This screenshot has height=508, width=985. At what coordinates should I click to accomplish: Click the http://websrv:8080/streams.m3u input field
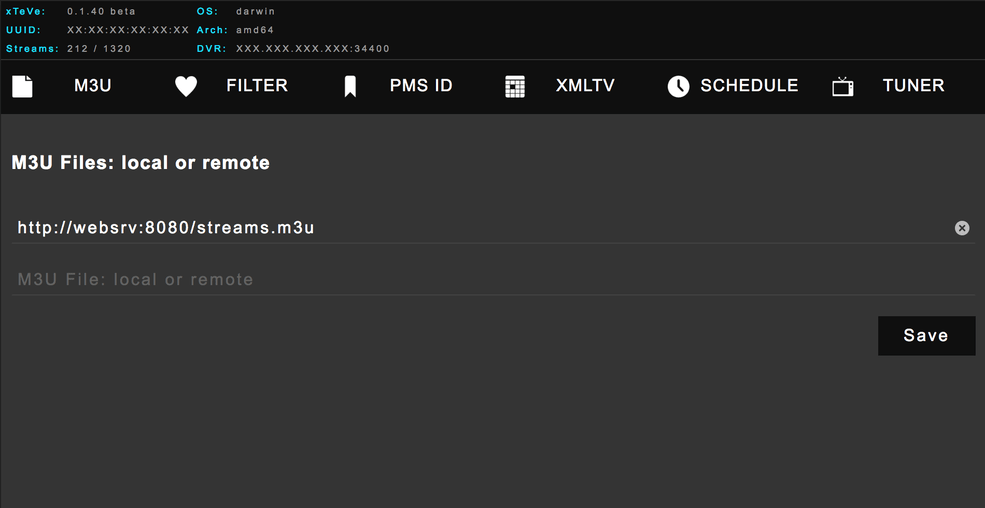[480, 228]
